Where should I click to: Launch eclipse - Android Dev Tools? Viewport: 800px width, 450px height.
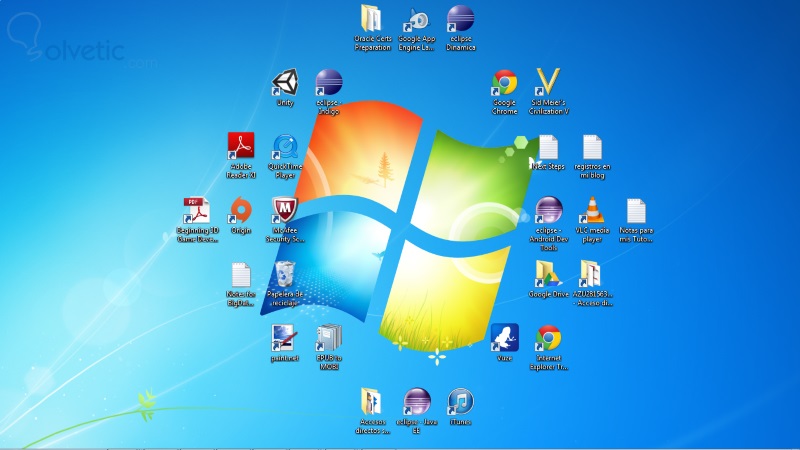548,224
